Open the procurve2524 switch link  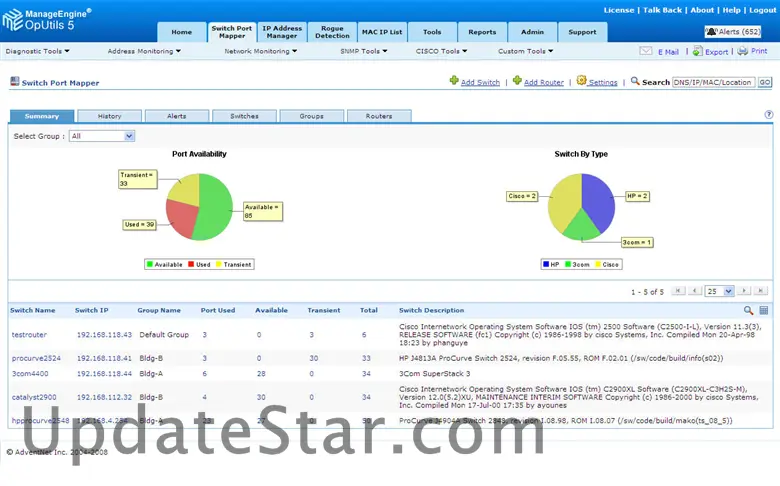point(36,358)
